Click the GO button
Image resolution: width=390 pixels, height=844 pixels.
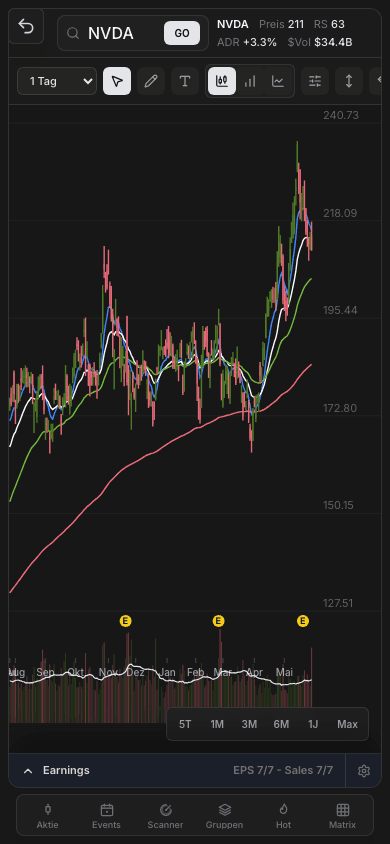click(x=182, y=33)
